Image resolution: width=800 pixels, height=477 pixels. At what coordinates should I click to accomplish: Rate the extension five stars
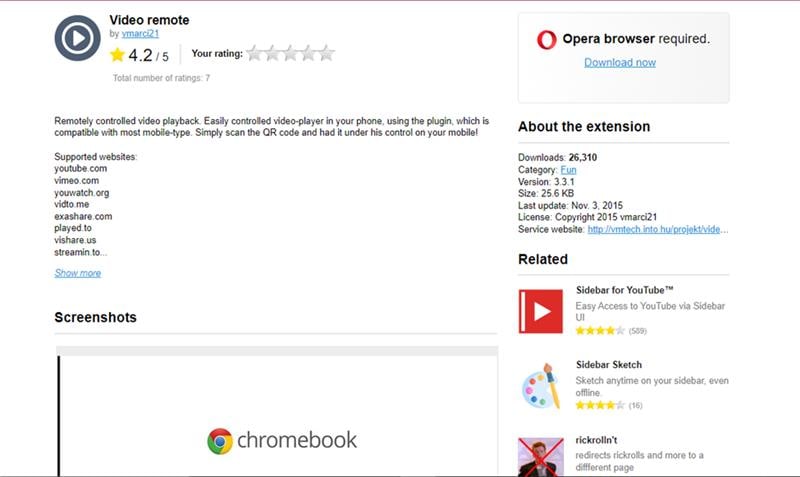coord(326,54)
